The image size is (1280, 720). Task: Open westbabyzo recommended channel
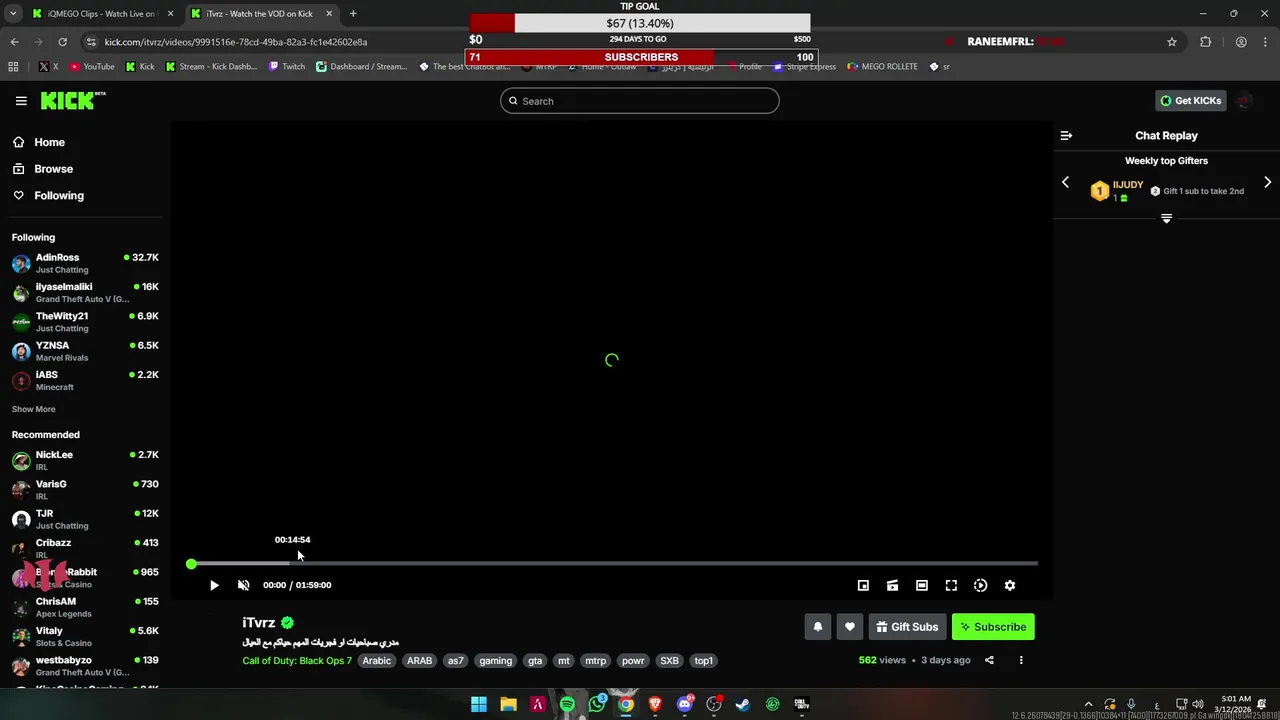85,666
